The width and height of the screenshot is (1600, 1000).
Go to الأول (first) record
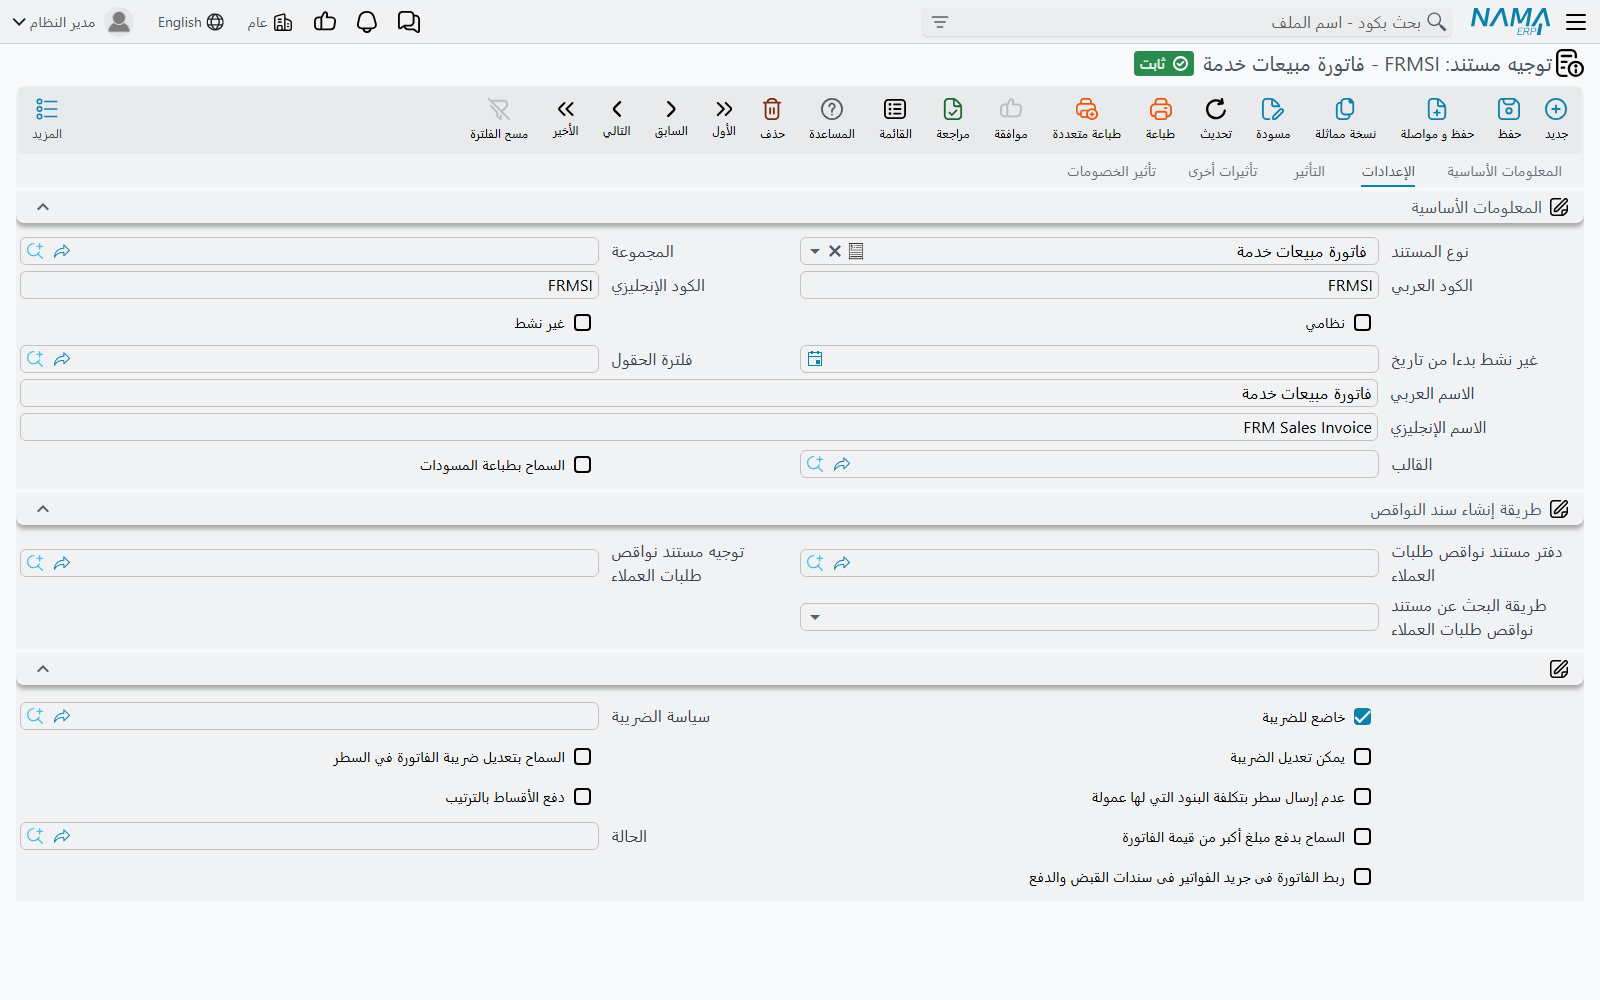point(724,109)
